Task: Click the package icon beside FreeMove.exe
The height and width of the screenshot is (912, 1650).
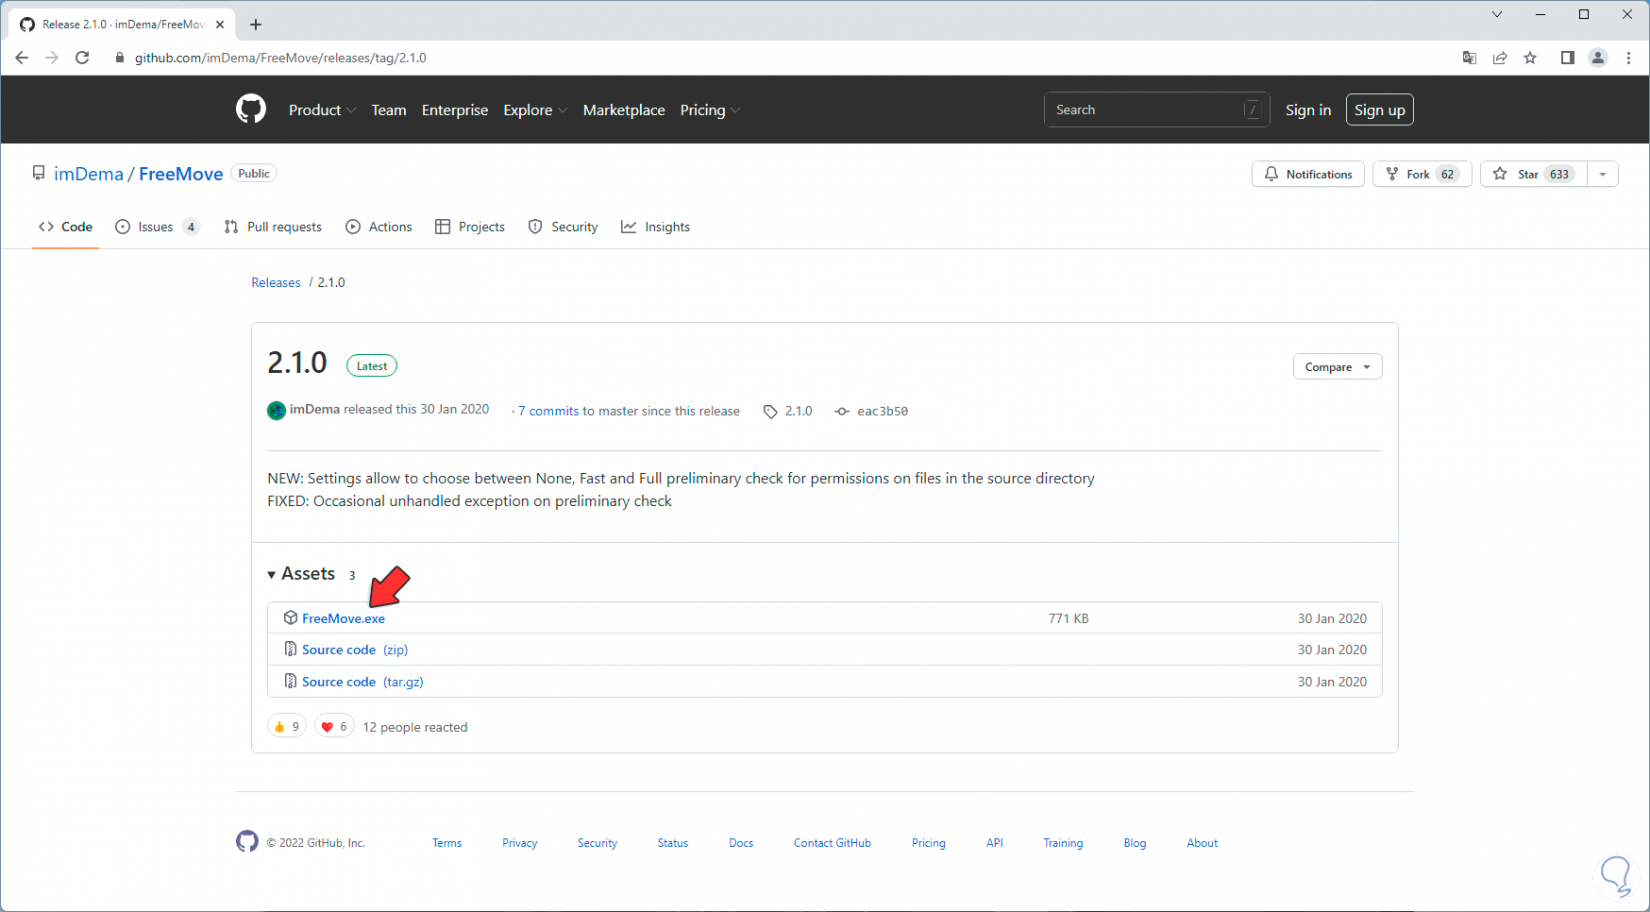Action: (x=290, y=618)
